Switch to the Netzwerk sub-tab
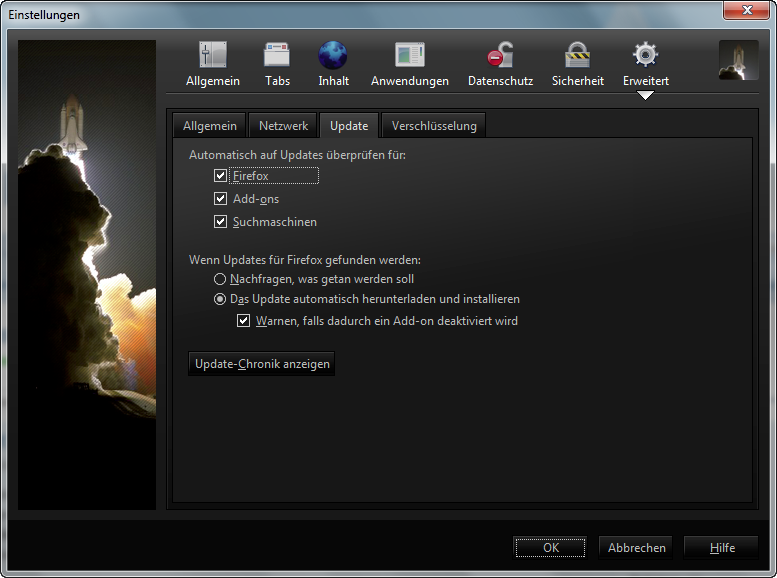 coord(283,126)
